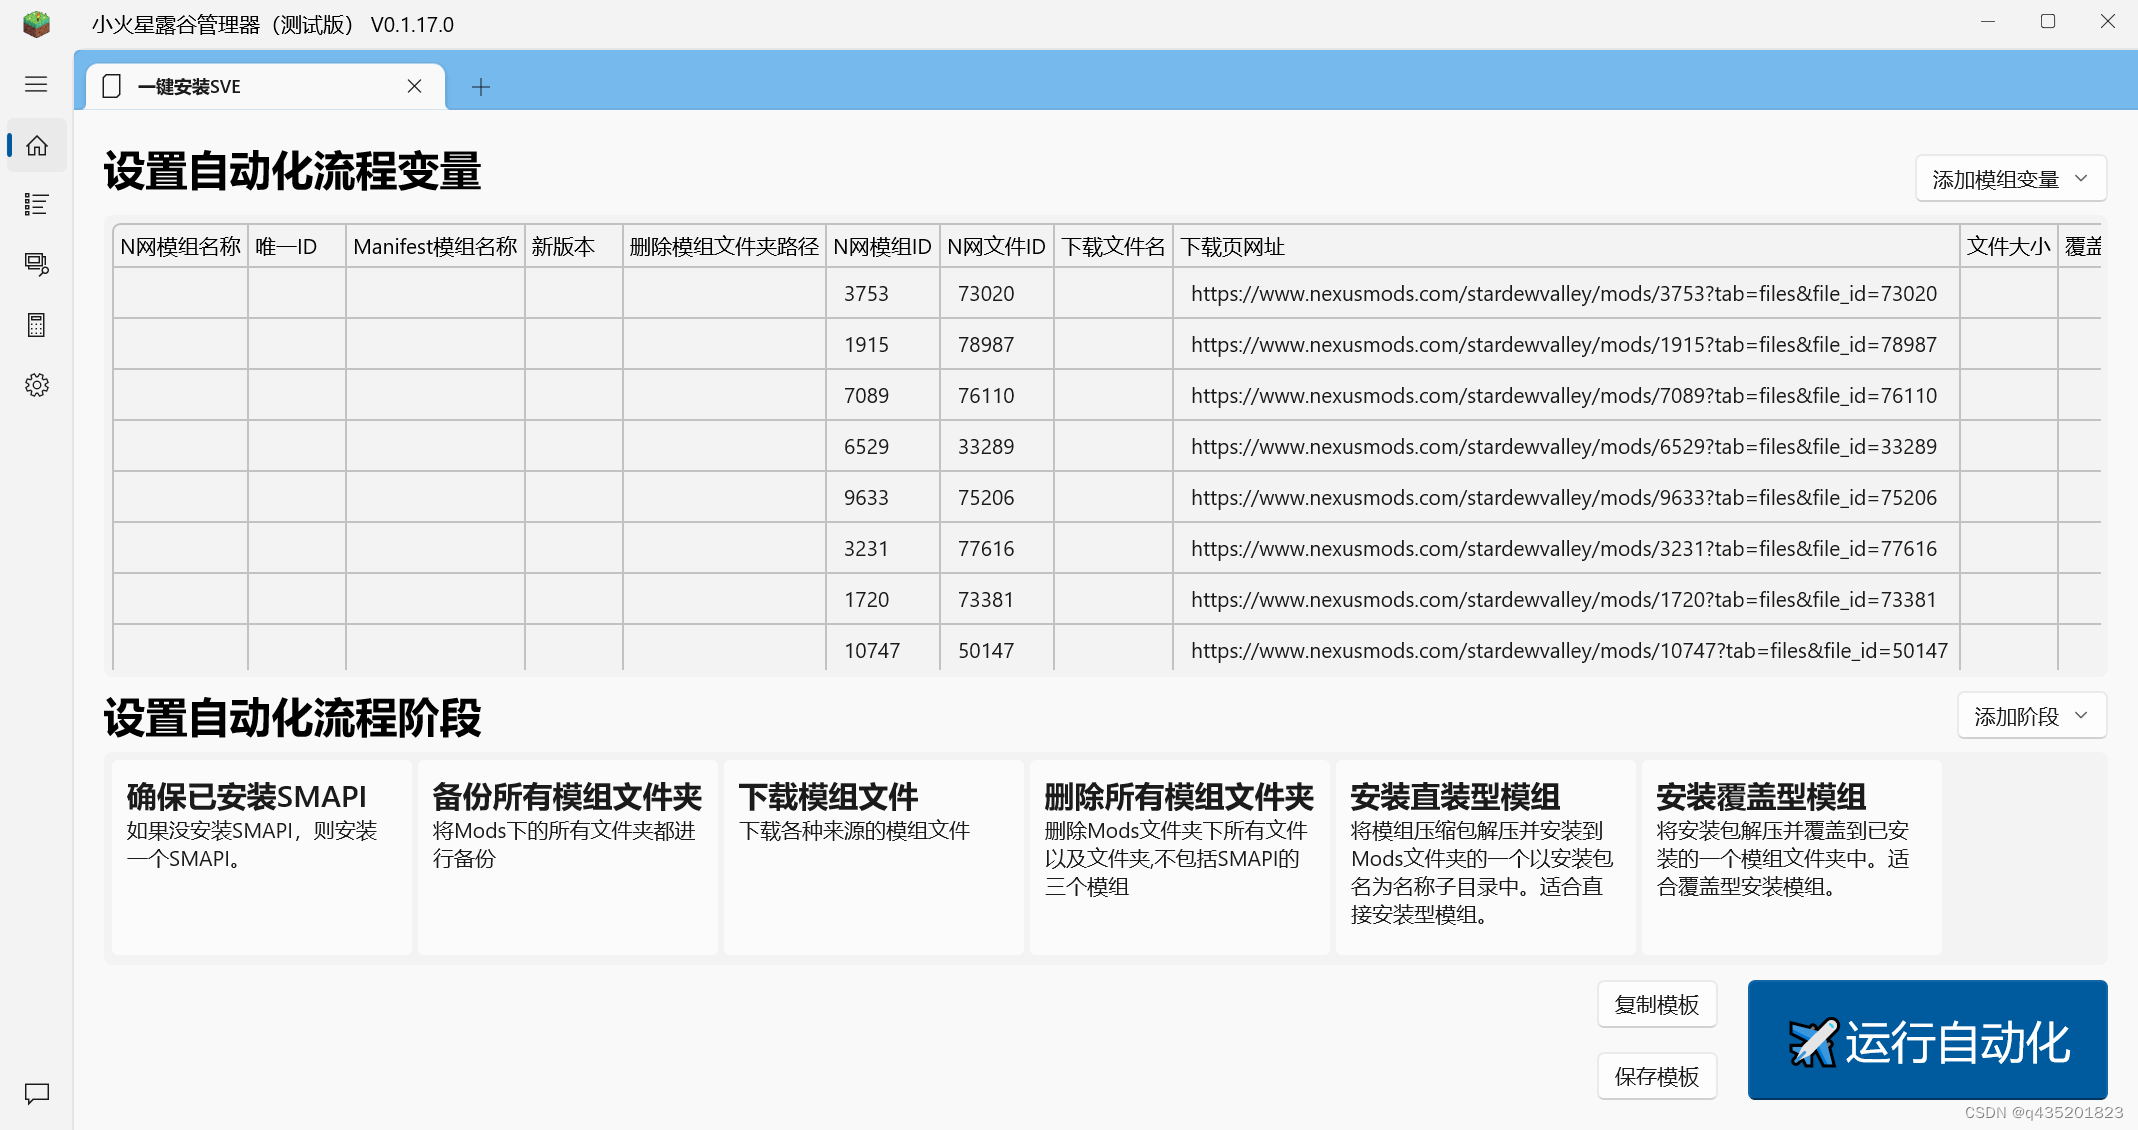Add a new tab with plus icon

coord(481,87)
